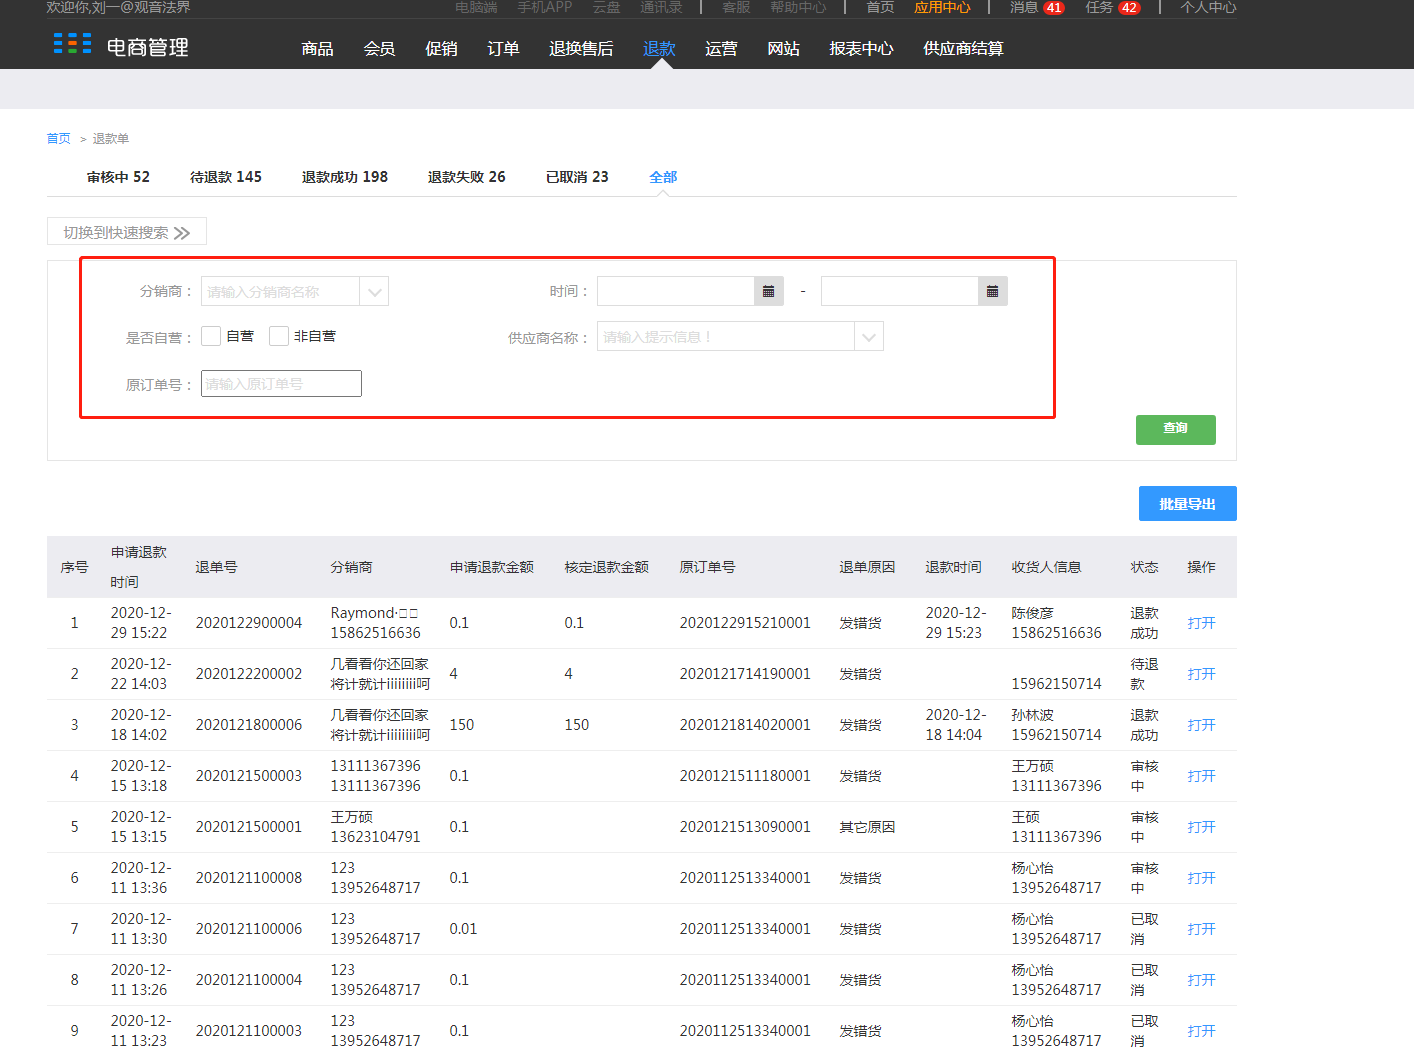
Task: Switch to the 退款失败 26 tab
Action: 467,177
